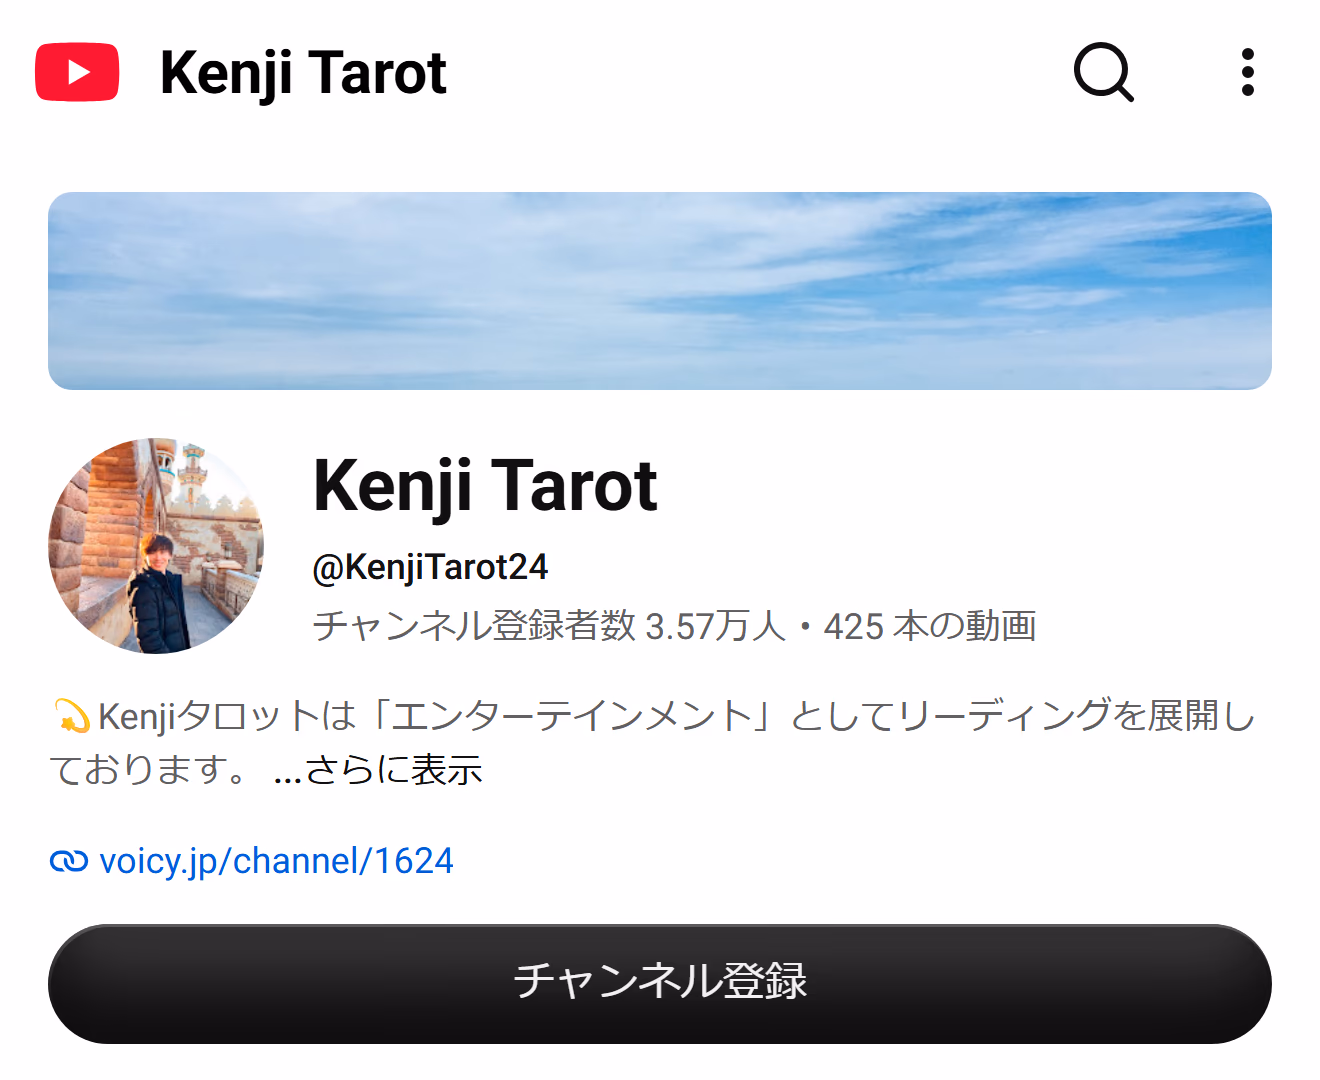Viewport: 1320px width, 1080px height.
Task: Expand description with …さらに表示
Action: (x=377, y=769)
